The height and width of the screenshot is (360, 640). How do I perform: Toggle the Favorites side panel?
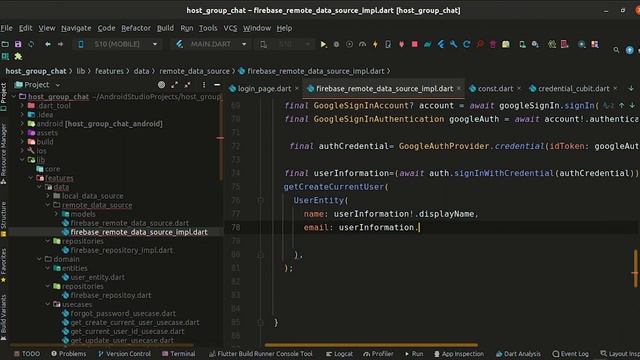tap(4, 265)
